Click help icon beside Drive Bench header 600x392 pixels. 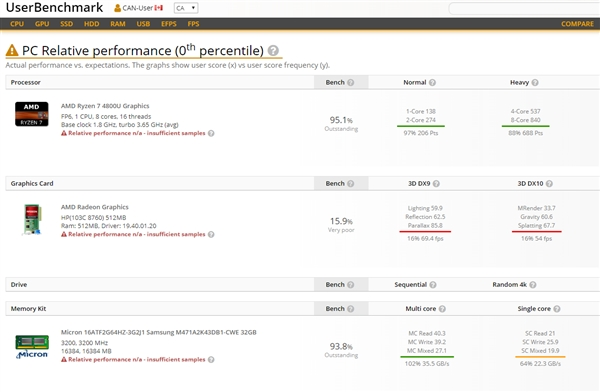351,284
